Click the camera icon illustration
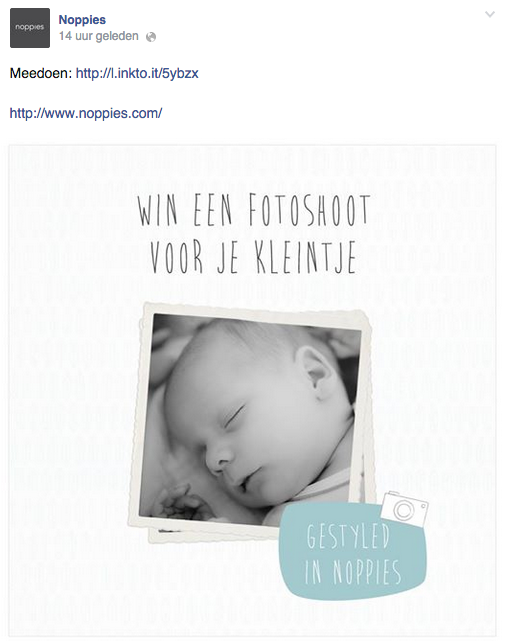This screenshot has height=641, width=505. click(x=404, y=509)
